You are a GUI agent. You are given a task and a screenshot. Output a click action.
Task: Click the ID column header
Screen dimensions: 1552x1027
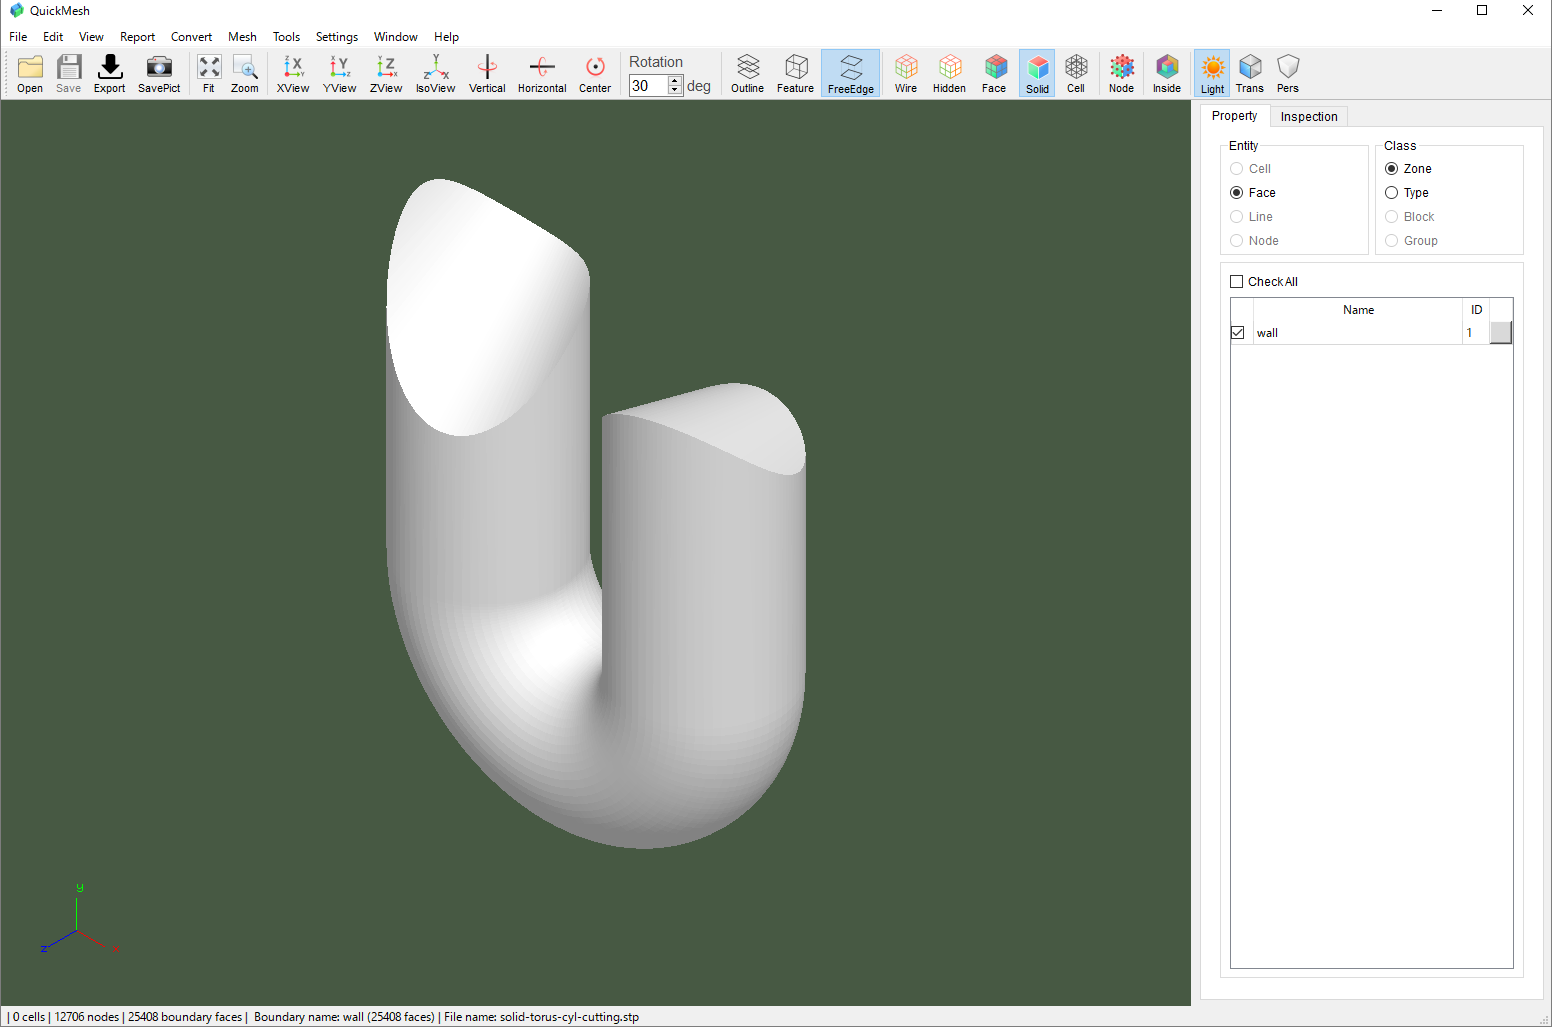tap(1477, 310)
